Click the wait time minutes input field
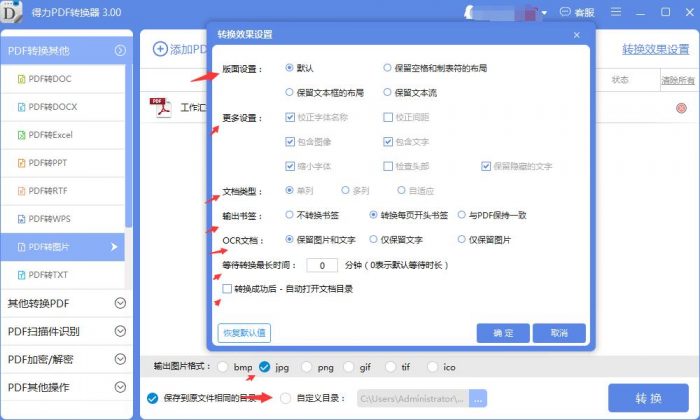700x420 pixels. click(322, 265)
